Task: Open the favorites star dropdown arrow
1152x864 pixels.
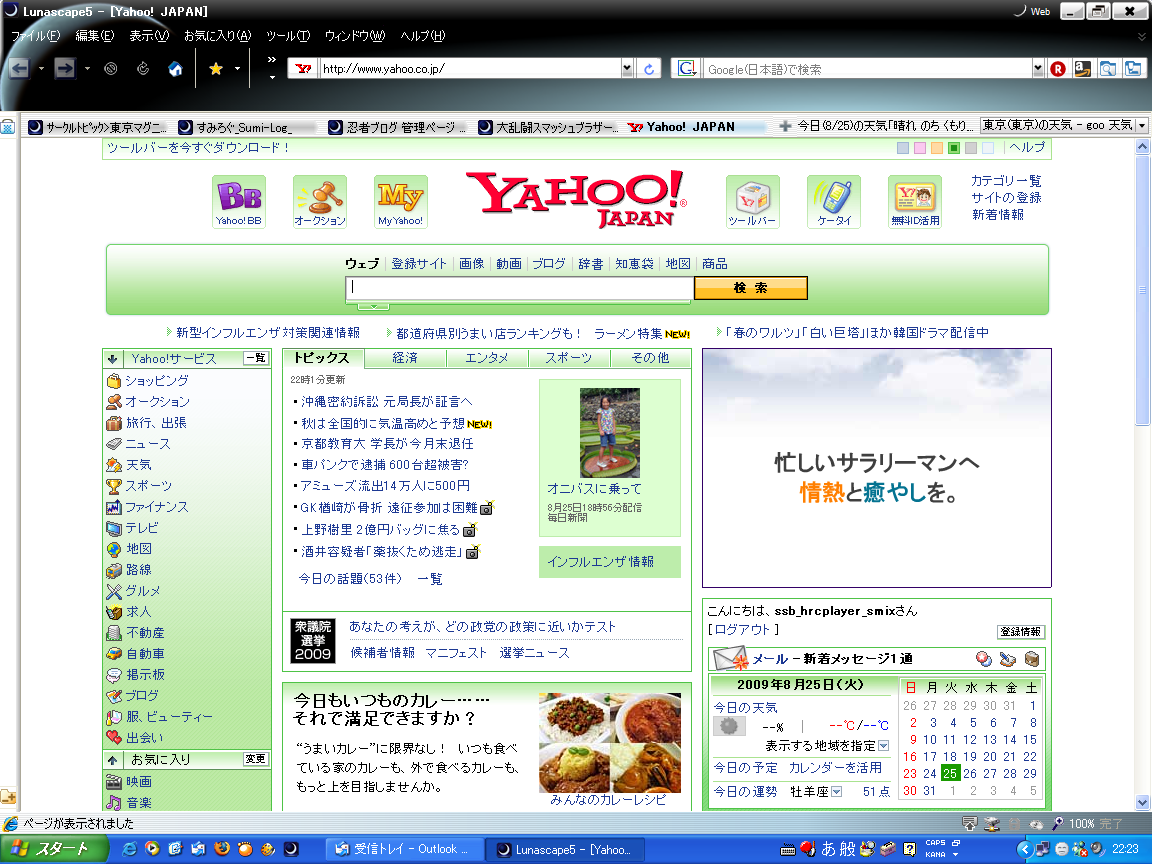Action: (x=237, y=69)
